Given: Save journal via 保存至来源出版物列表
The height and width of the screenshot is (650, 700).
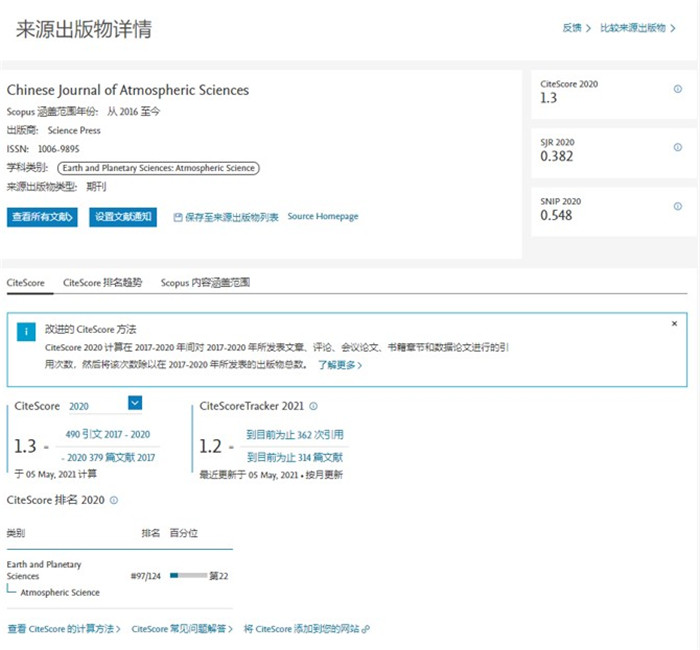Looking at the screenshot, I should 226,217.
